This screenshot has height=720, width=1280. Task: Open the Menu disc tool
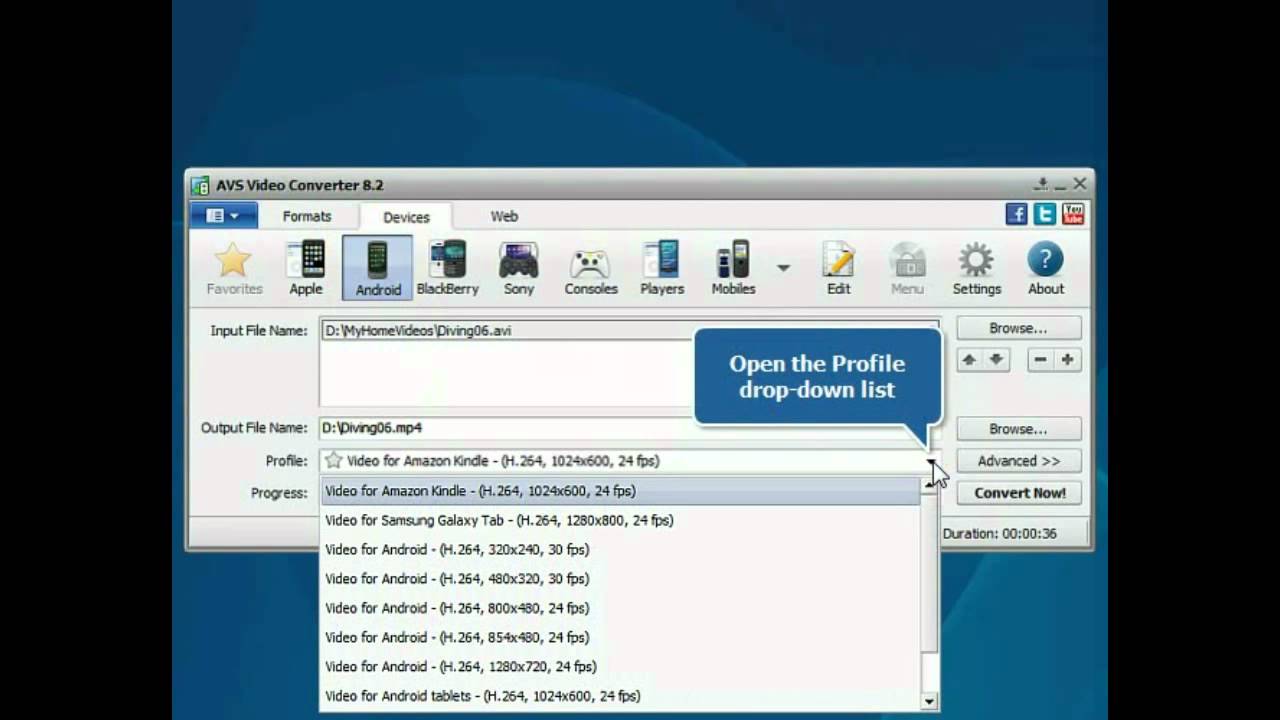pos(907,268)
